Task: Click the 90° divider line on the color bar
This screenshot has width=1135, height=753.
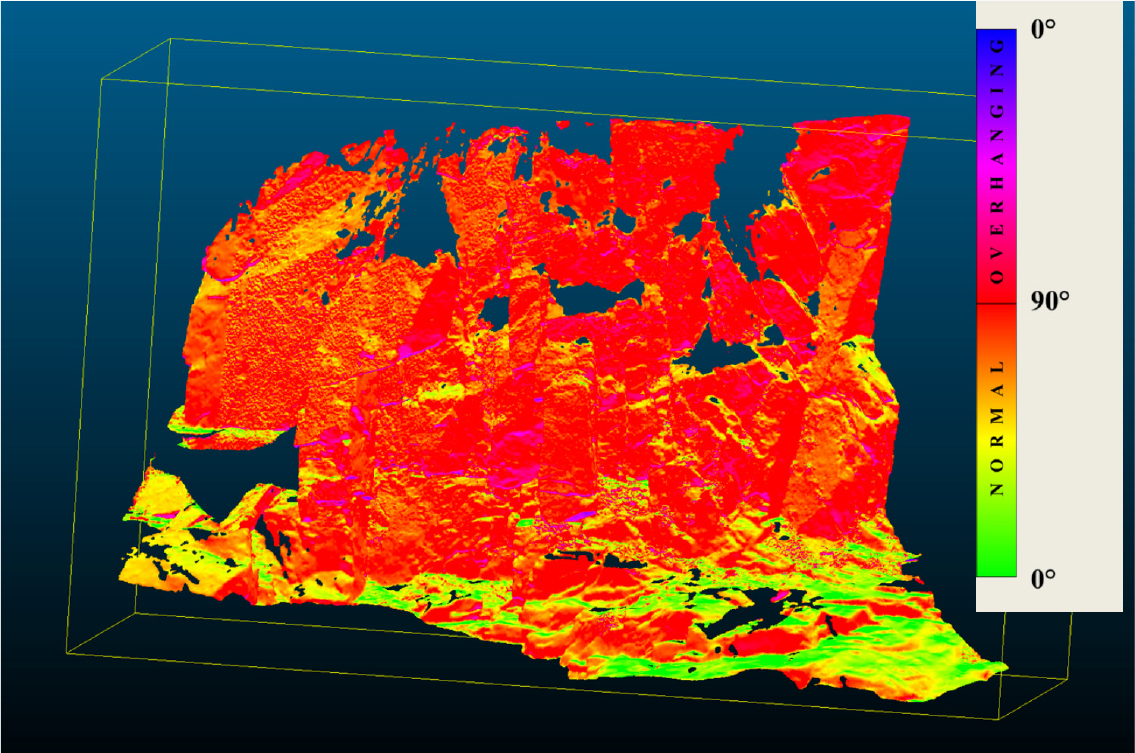Action: 996,302
